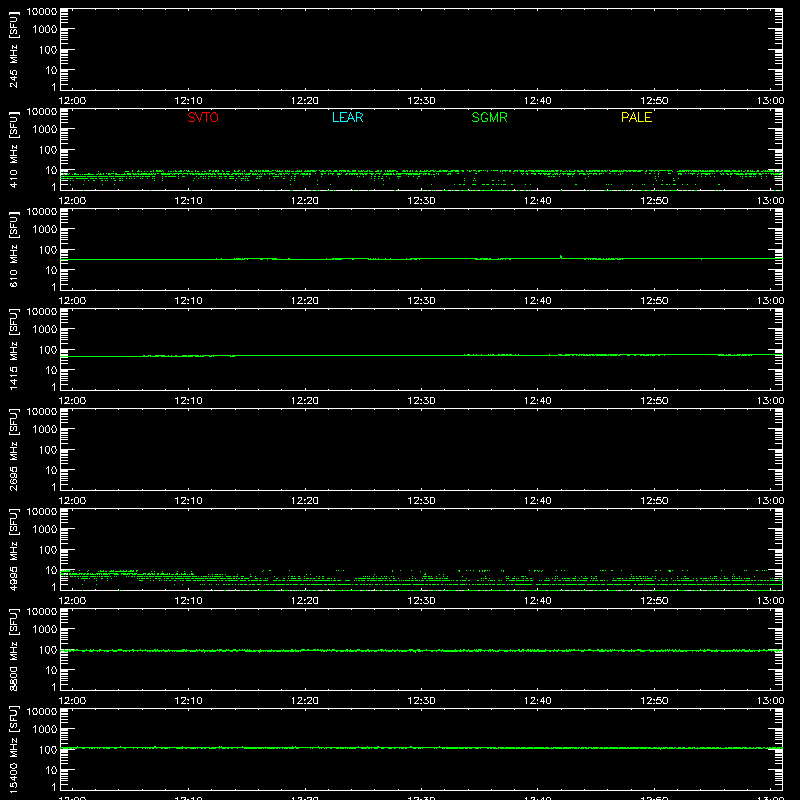Click the 100 y-axis value on 610 MHz panel
800x800 pixels.
click(48, 250)
